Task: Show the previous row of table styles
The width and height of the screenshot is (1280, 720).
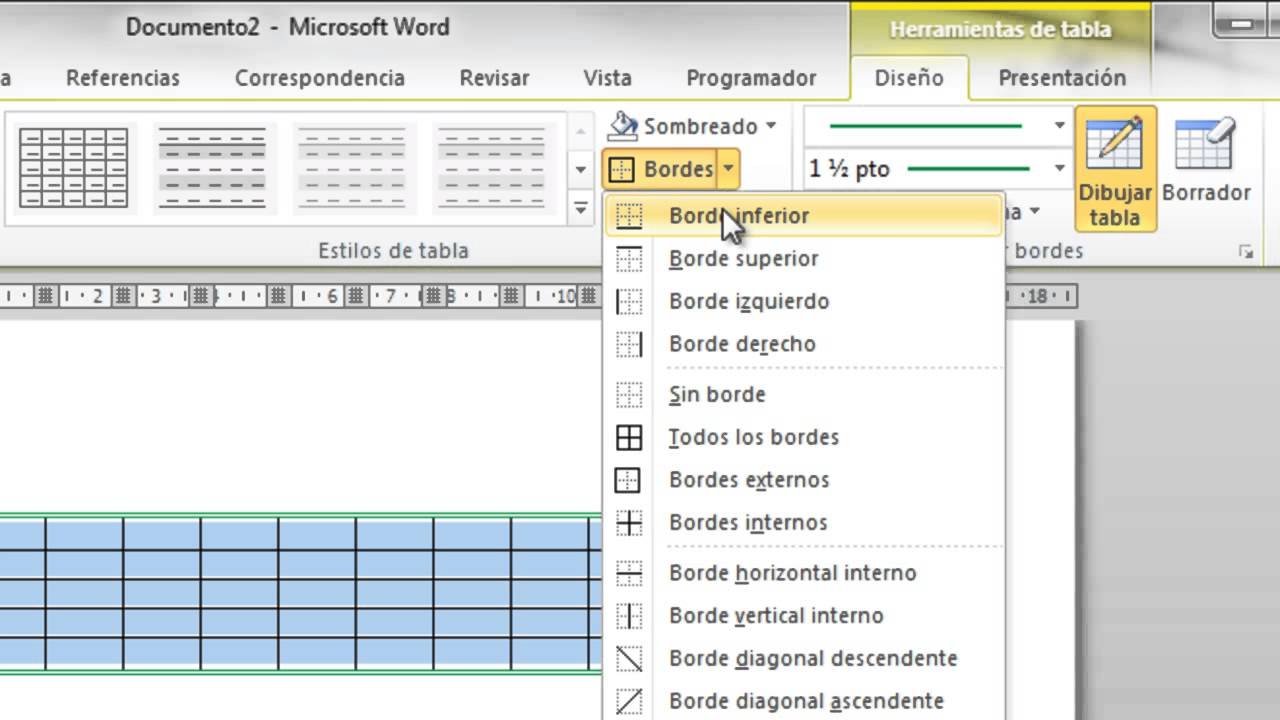Action: 581,130
